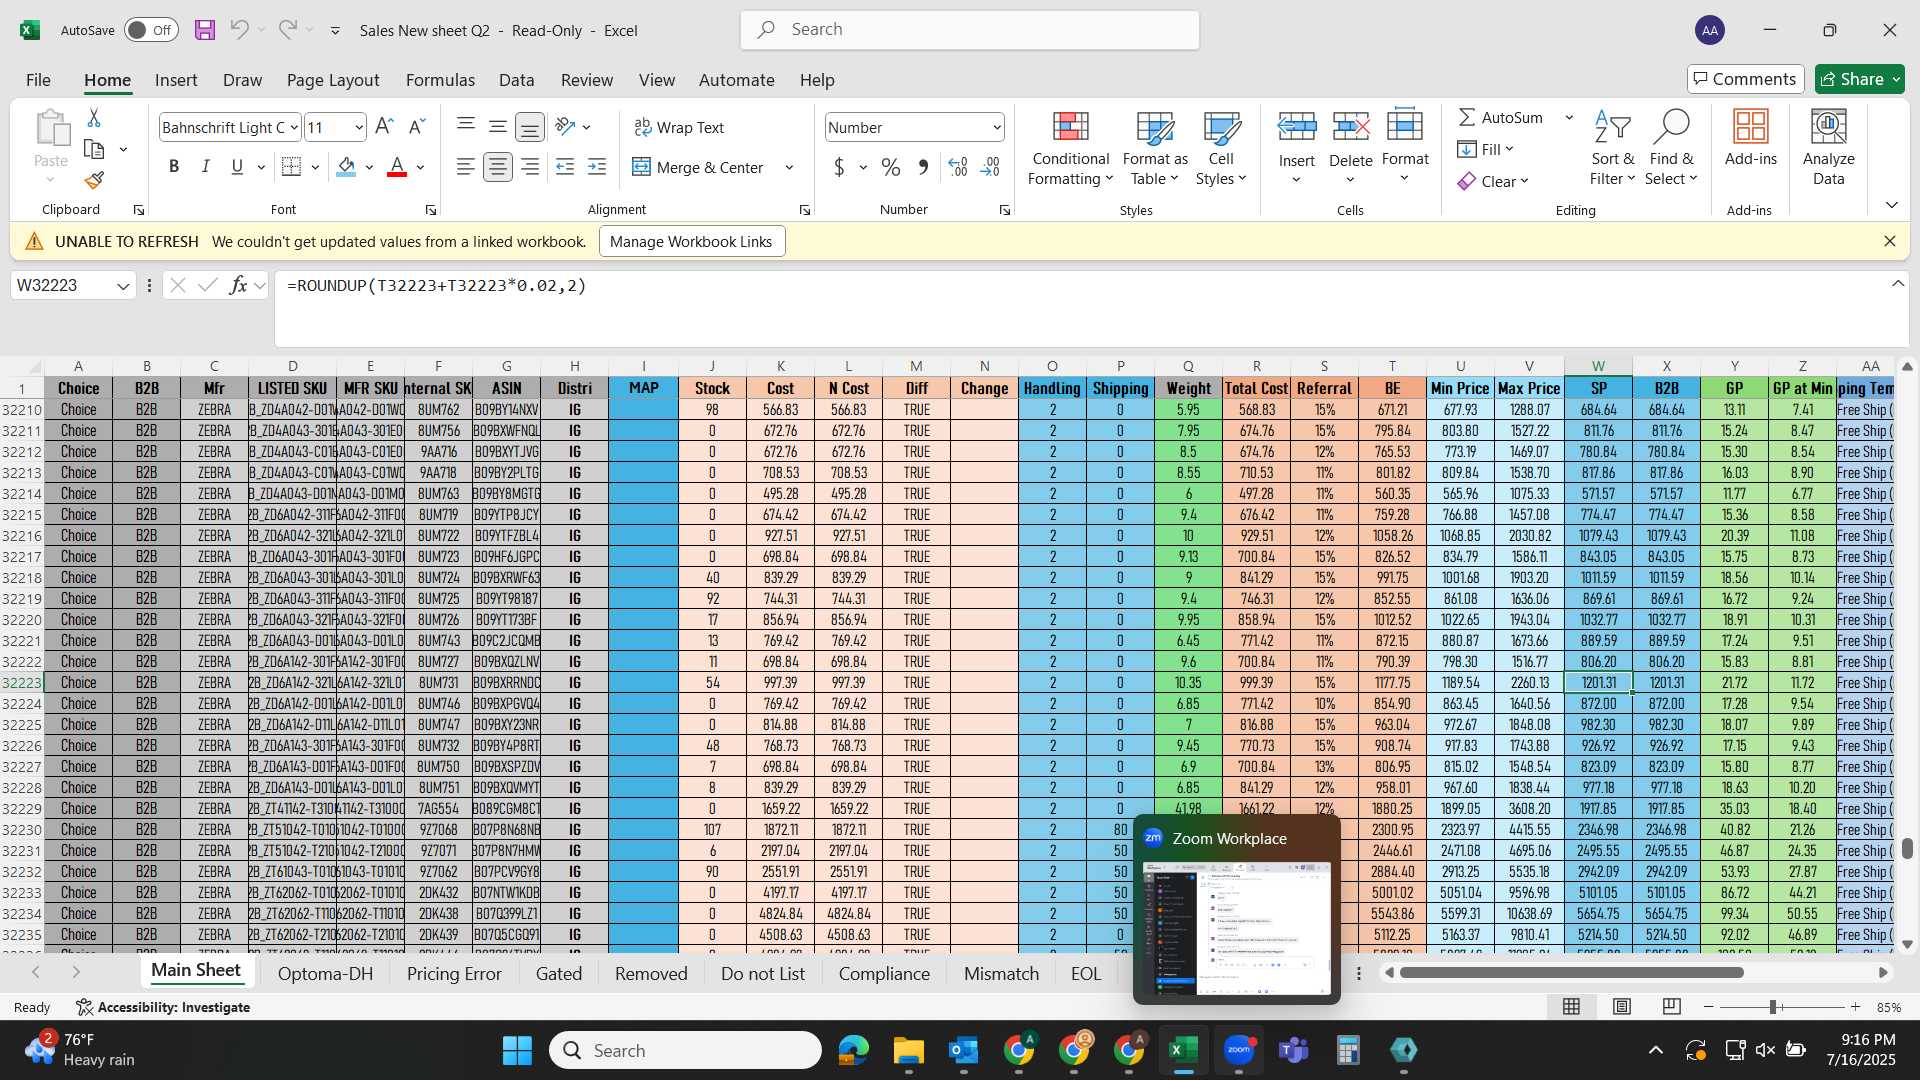Open the Insert ribbon tab
This screenshot has height=1080, width=1920.
[176, 80]
